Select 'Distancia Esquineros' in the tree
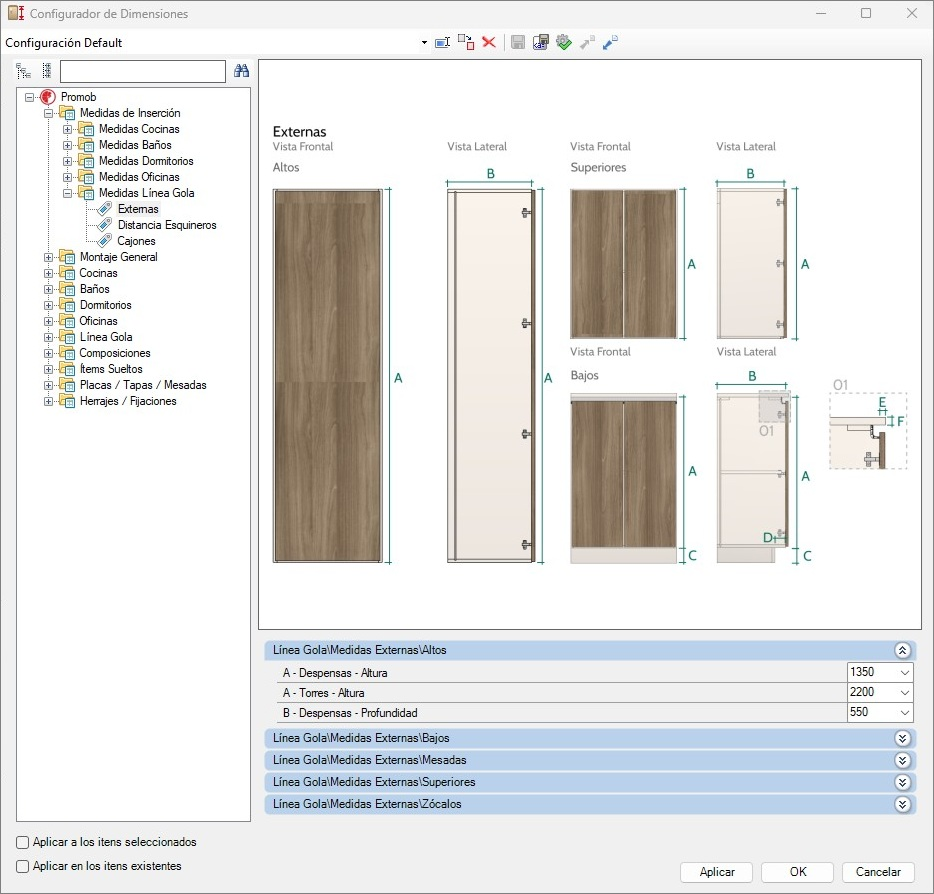 tap(166, 225)
